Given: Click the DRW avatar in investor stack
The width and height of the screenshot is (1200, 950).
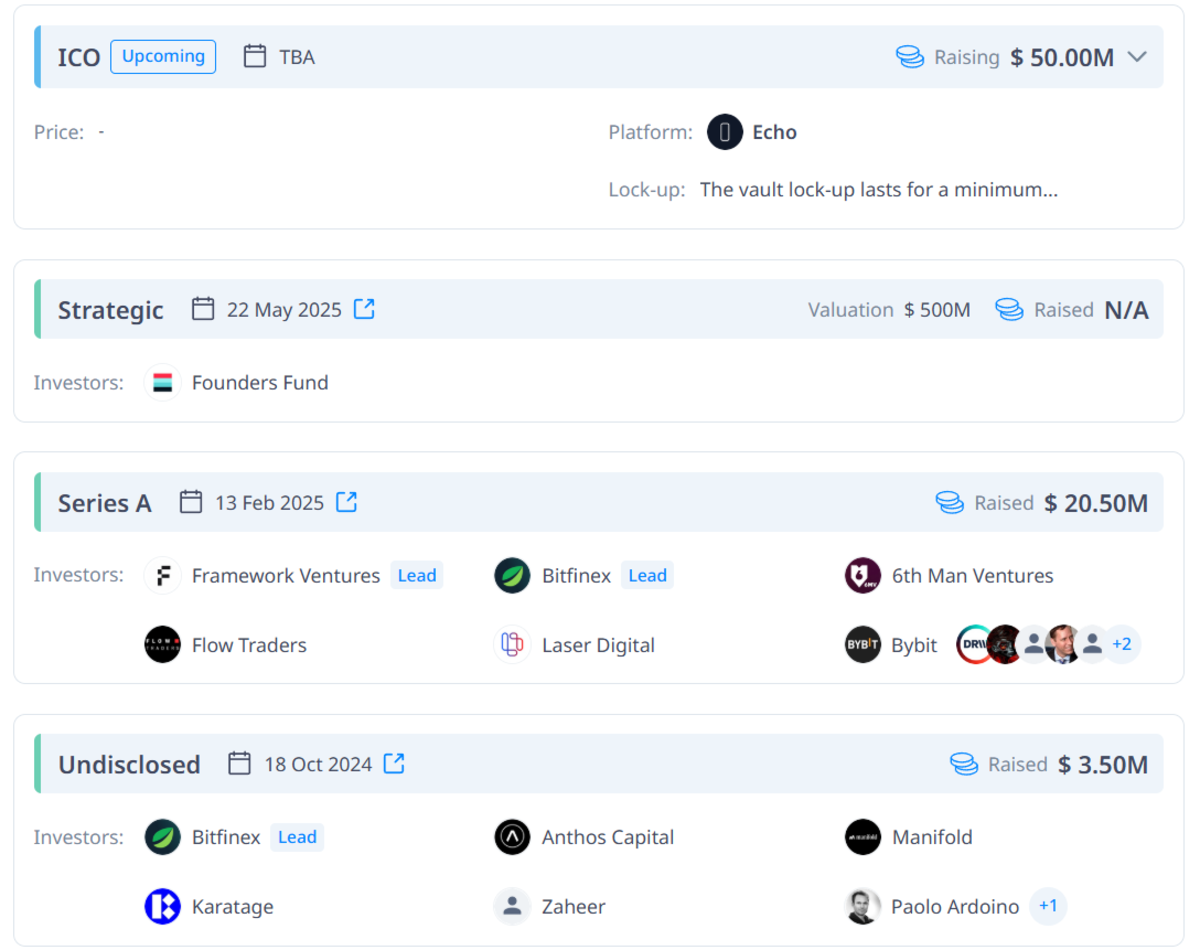Looking at the screenshot, I should point(972,645).
